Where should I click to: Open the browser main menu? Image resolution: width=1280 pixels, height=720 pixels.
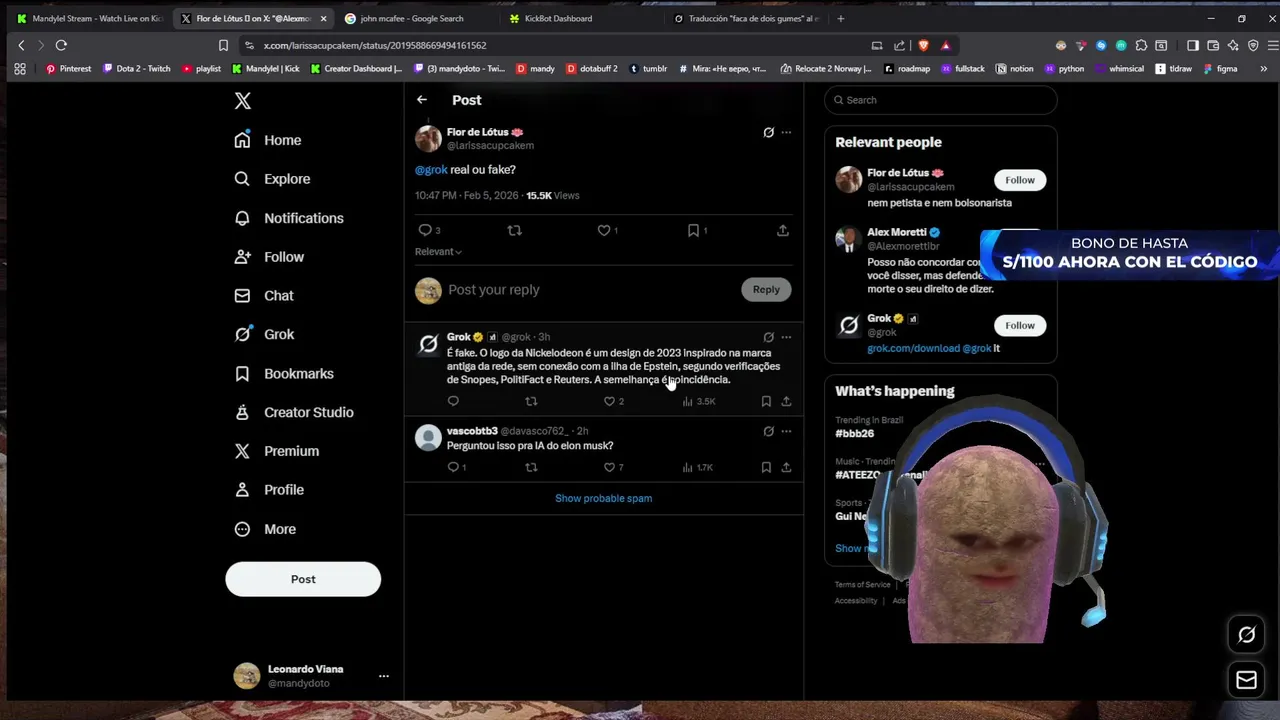(1273, 45)
